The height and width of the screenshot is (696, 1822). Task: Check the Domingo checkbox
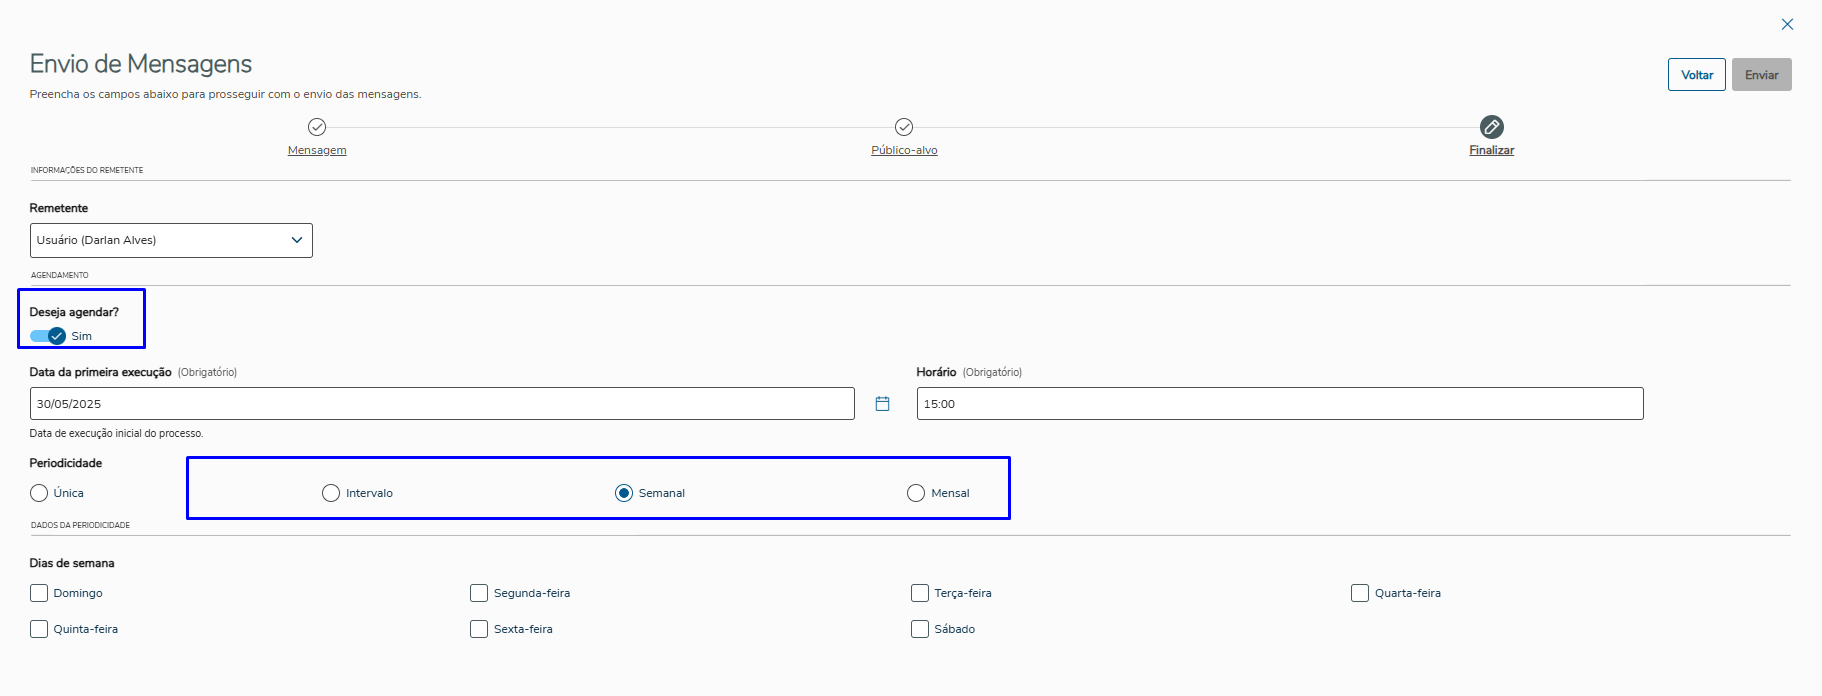(x=39, y=593)
